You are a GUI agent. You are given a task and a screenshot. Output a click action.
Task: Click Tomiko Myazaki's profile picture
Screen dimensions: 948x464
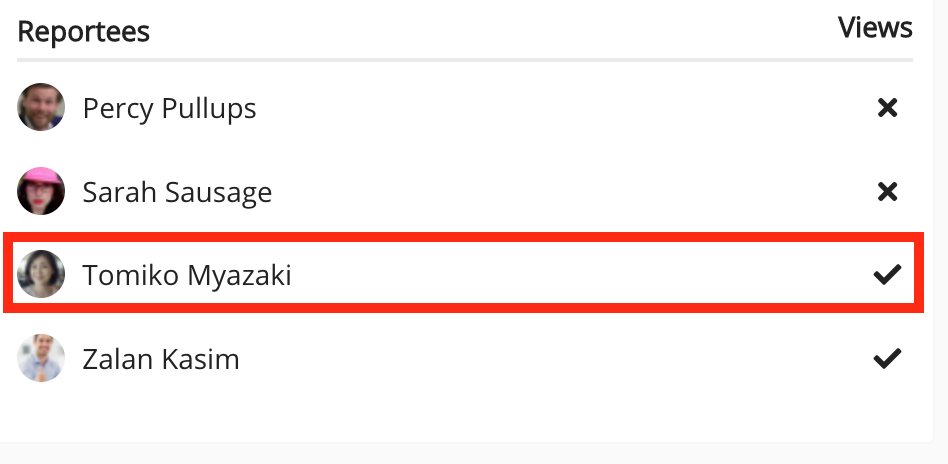pyautogui.click(x=41, y=274)
